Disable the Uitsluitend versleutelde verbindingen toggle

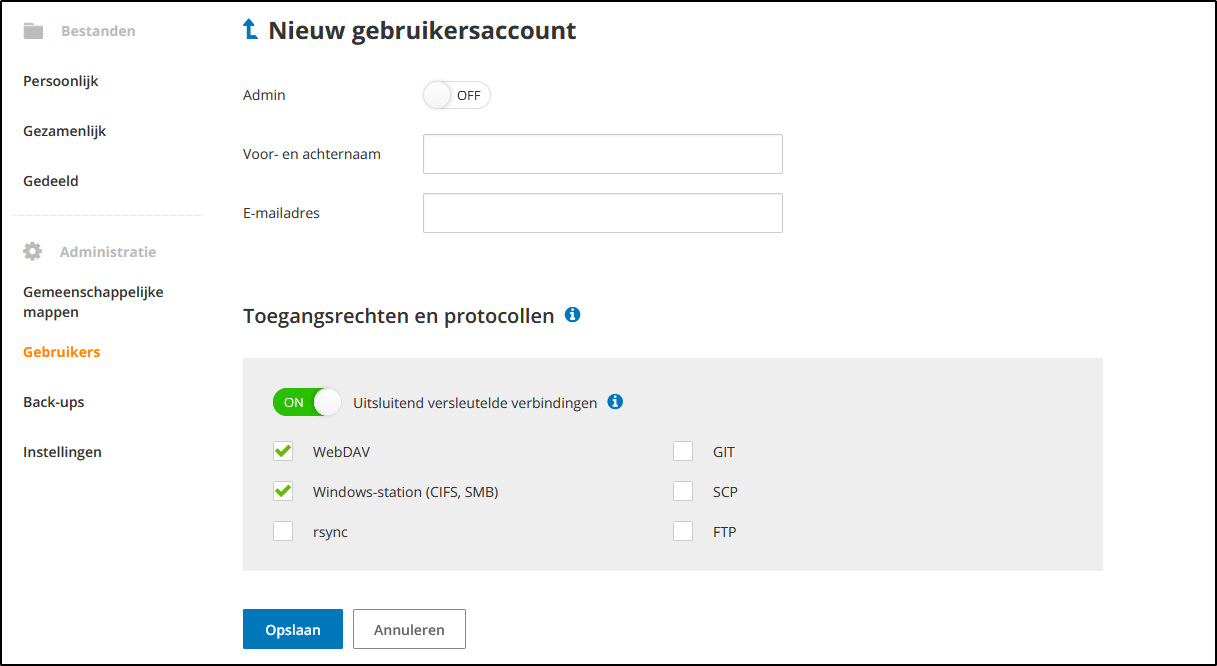(x=307, y=401)
